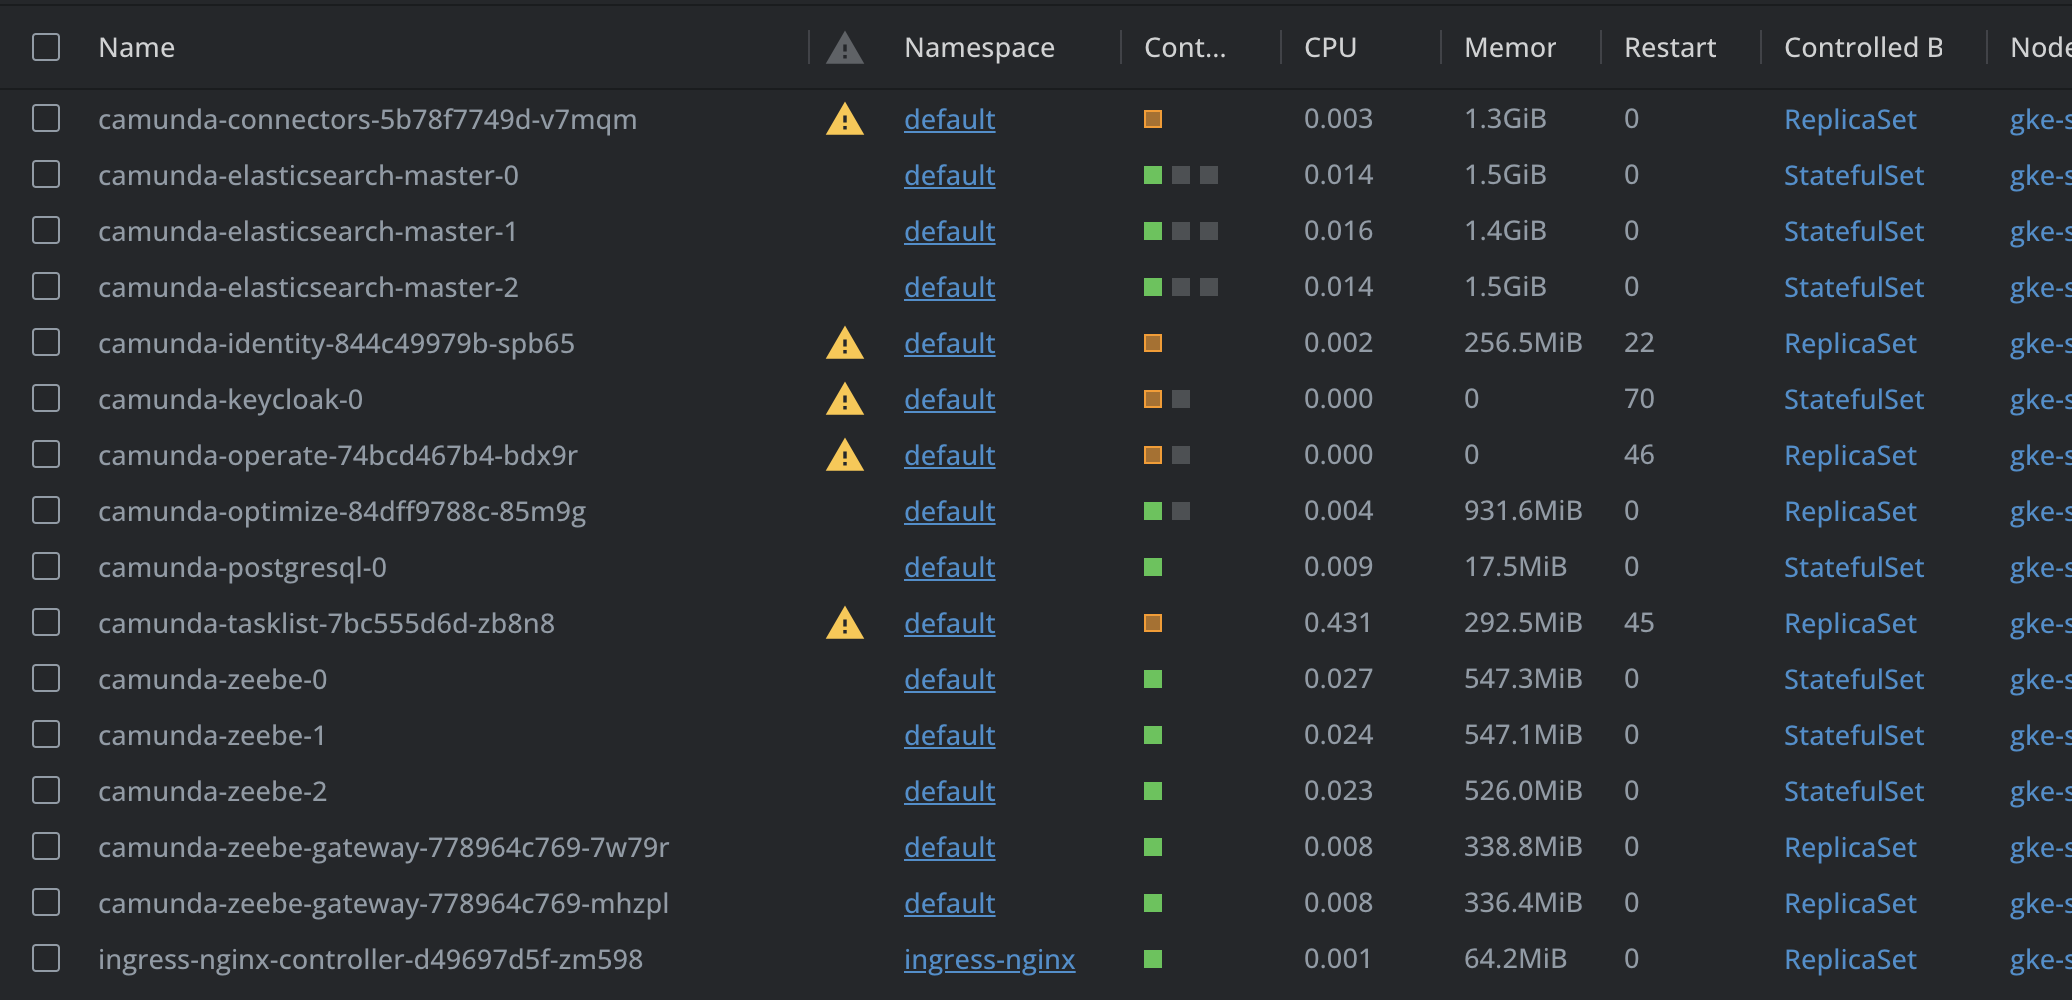Image resolution: width=2072 pixels, height=1000 pixels.
Task: Select checkbox for camunda-connectors-5b78f7749d-v7mqm
Action: (46, 119)
